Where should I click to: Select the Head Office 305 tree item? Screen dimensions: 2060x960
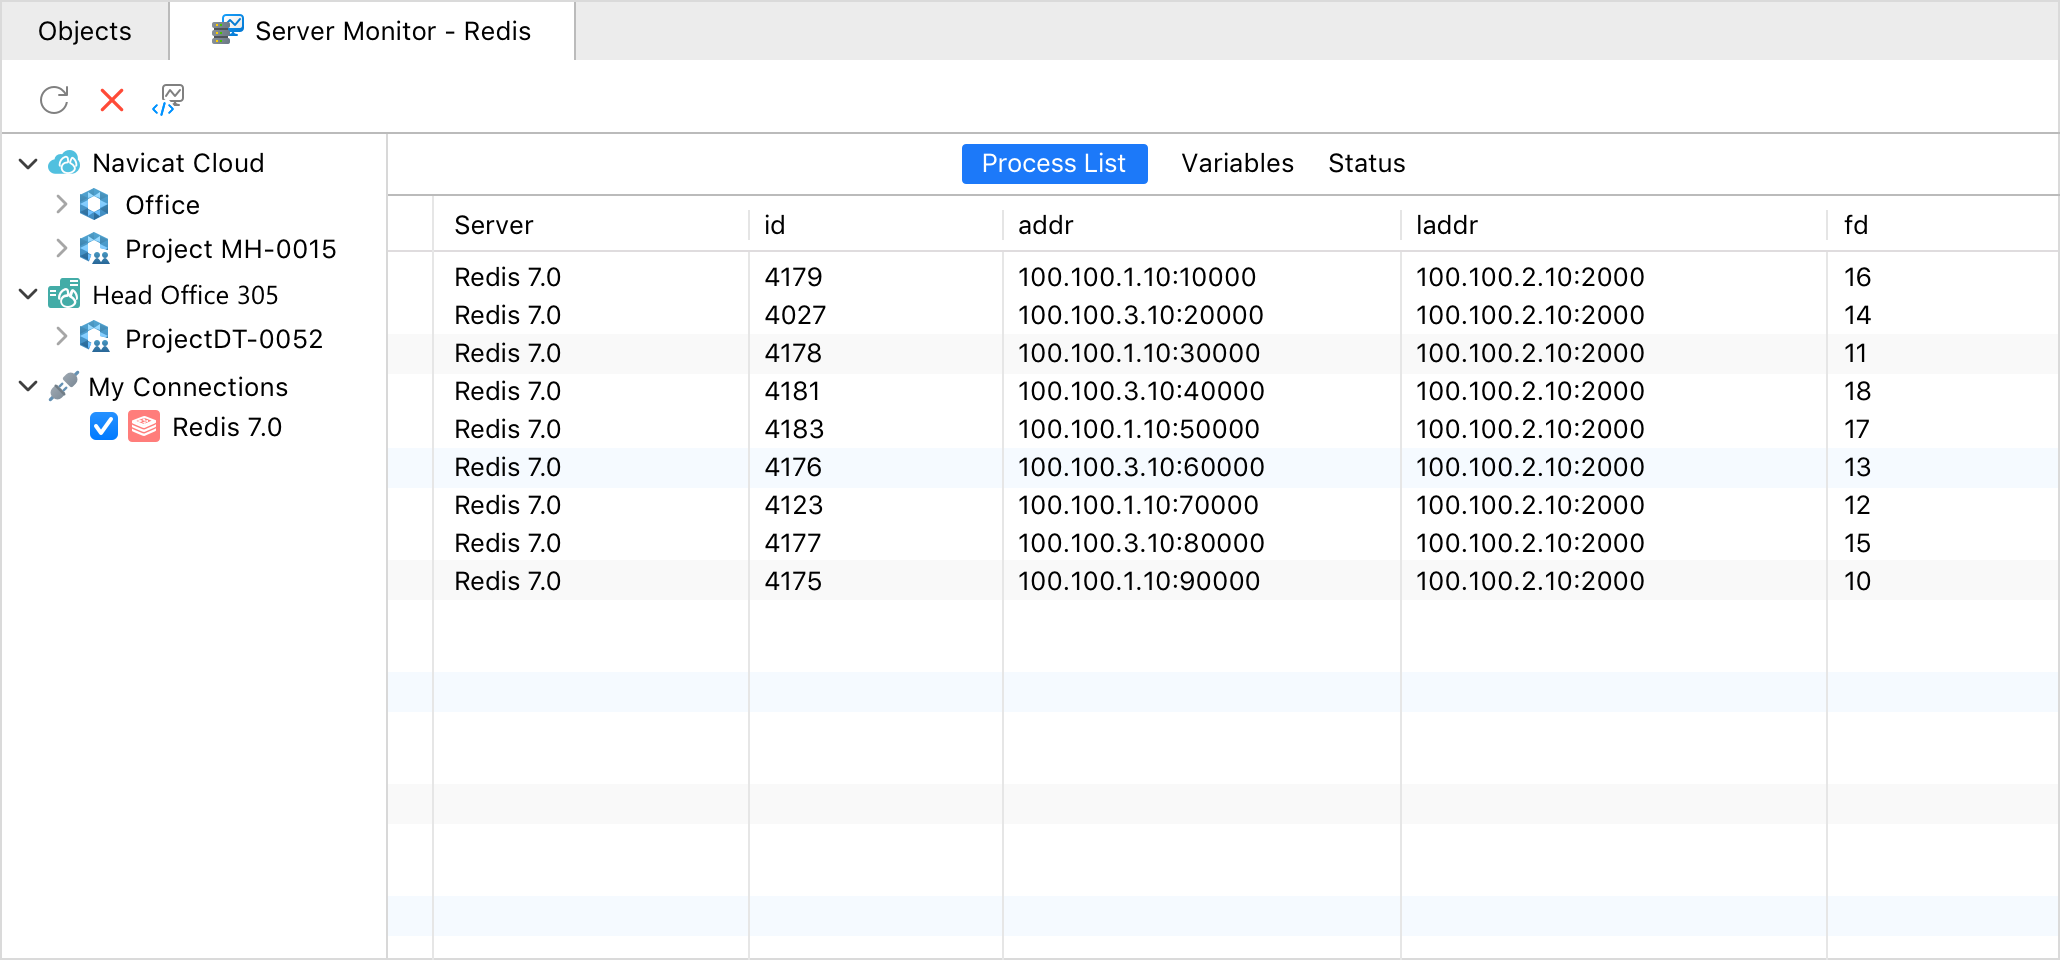185,295
